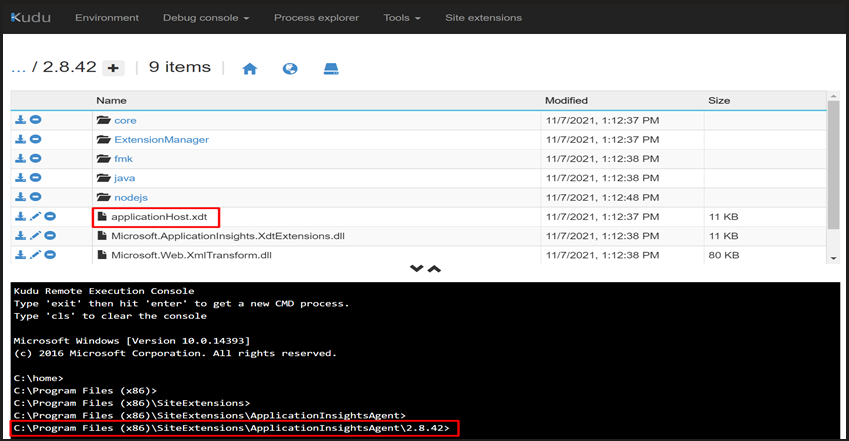Click the file list scrollbar thumb
The width and height of the screenshot is (849, 441).
pos(833,164)
